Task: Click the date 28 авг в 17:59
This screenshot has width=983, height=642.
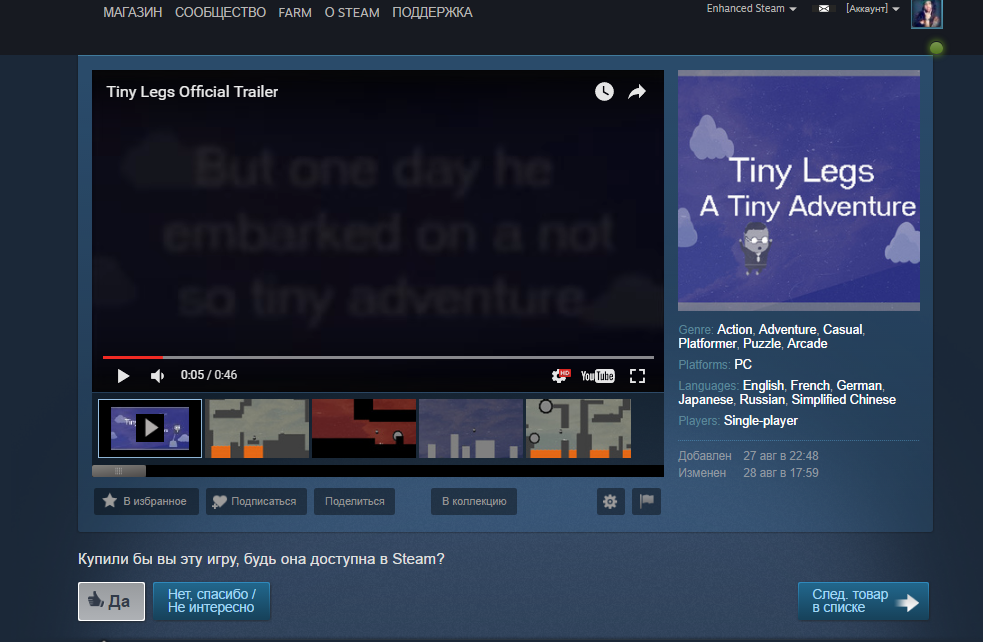Action: [781, 473]
